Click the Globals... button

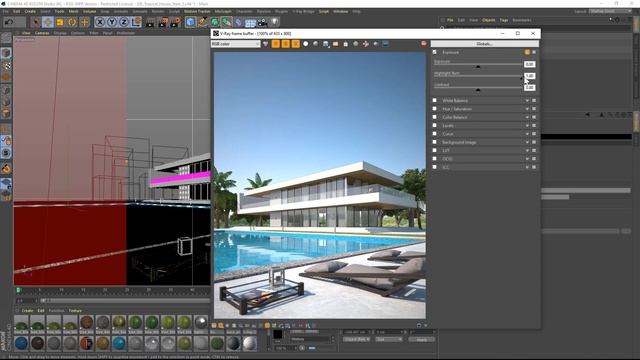[484, 44]
